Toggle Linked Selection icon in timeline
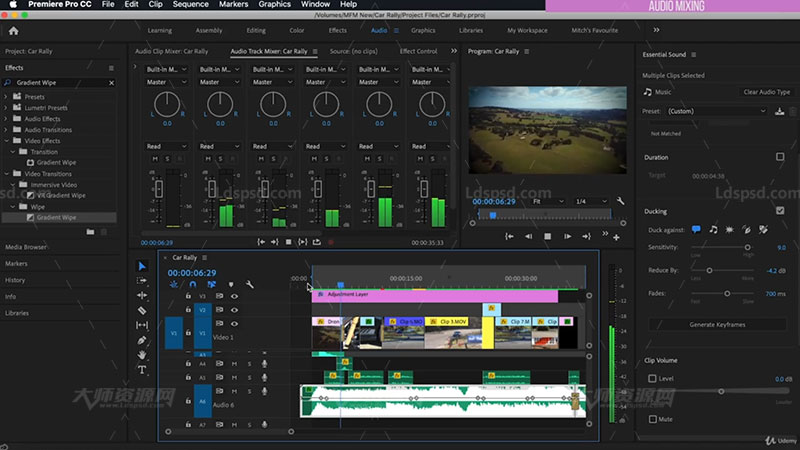The height and width of the screenshot is (450, 800). coord(212,284)
